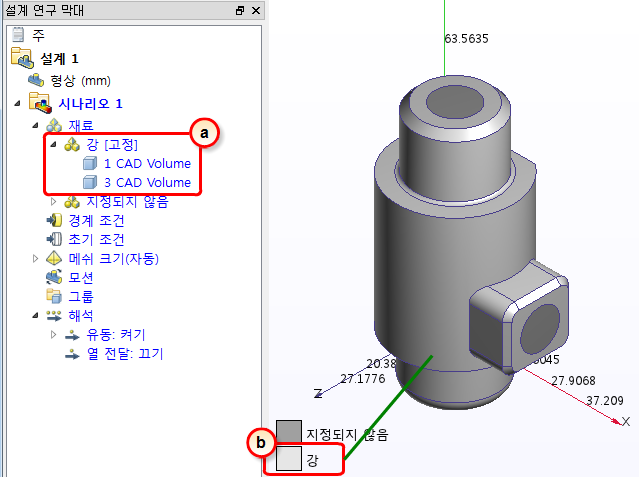Click the 주 notes icon
The height and width of the screenshot is (477, 639).
(18, 35)
